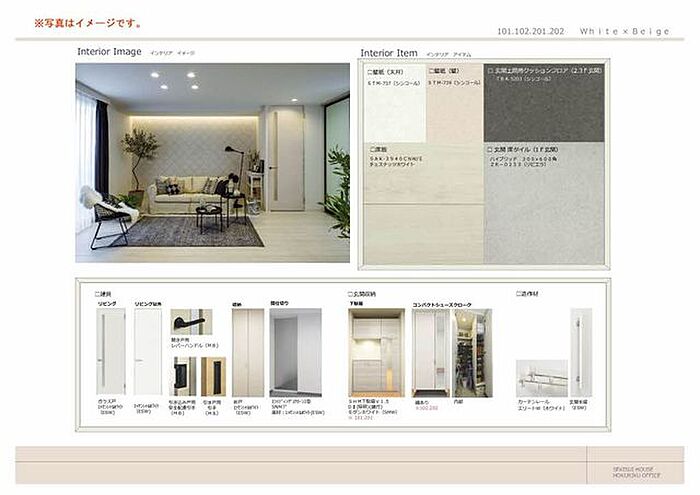Select the 玄関手摺 entrance handrail image

579,351
